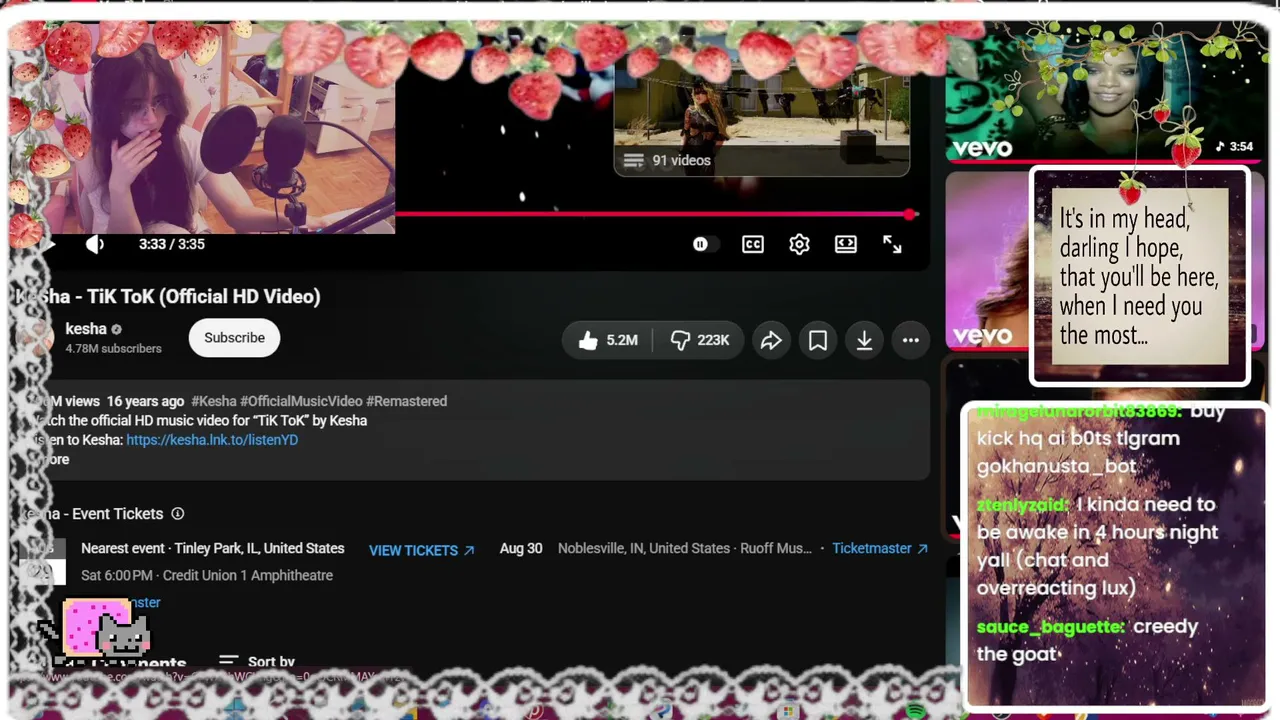Subscribe to the kesha channel

pyautogui.click(x=234, y=338)
